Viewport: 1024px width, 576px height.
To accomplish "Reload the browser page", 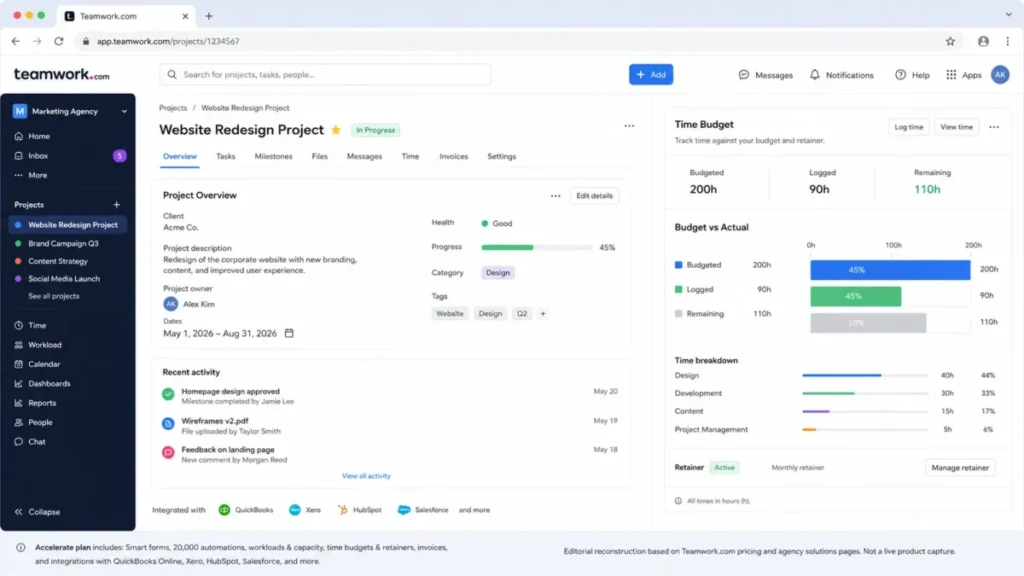I will 59,41.
